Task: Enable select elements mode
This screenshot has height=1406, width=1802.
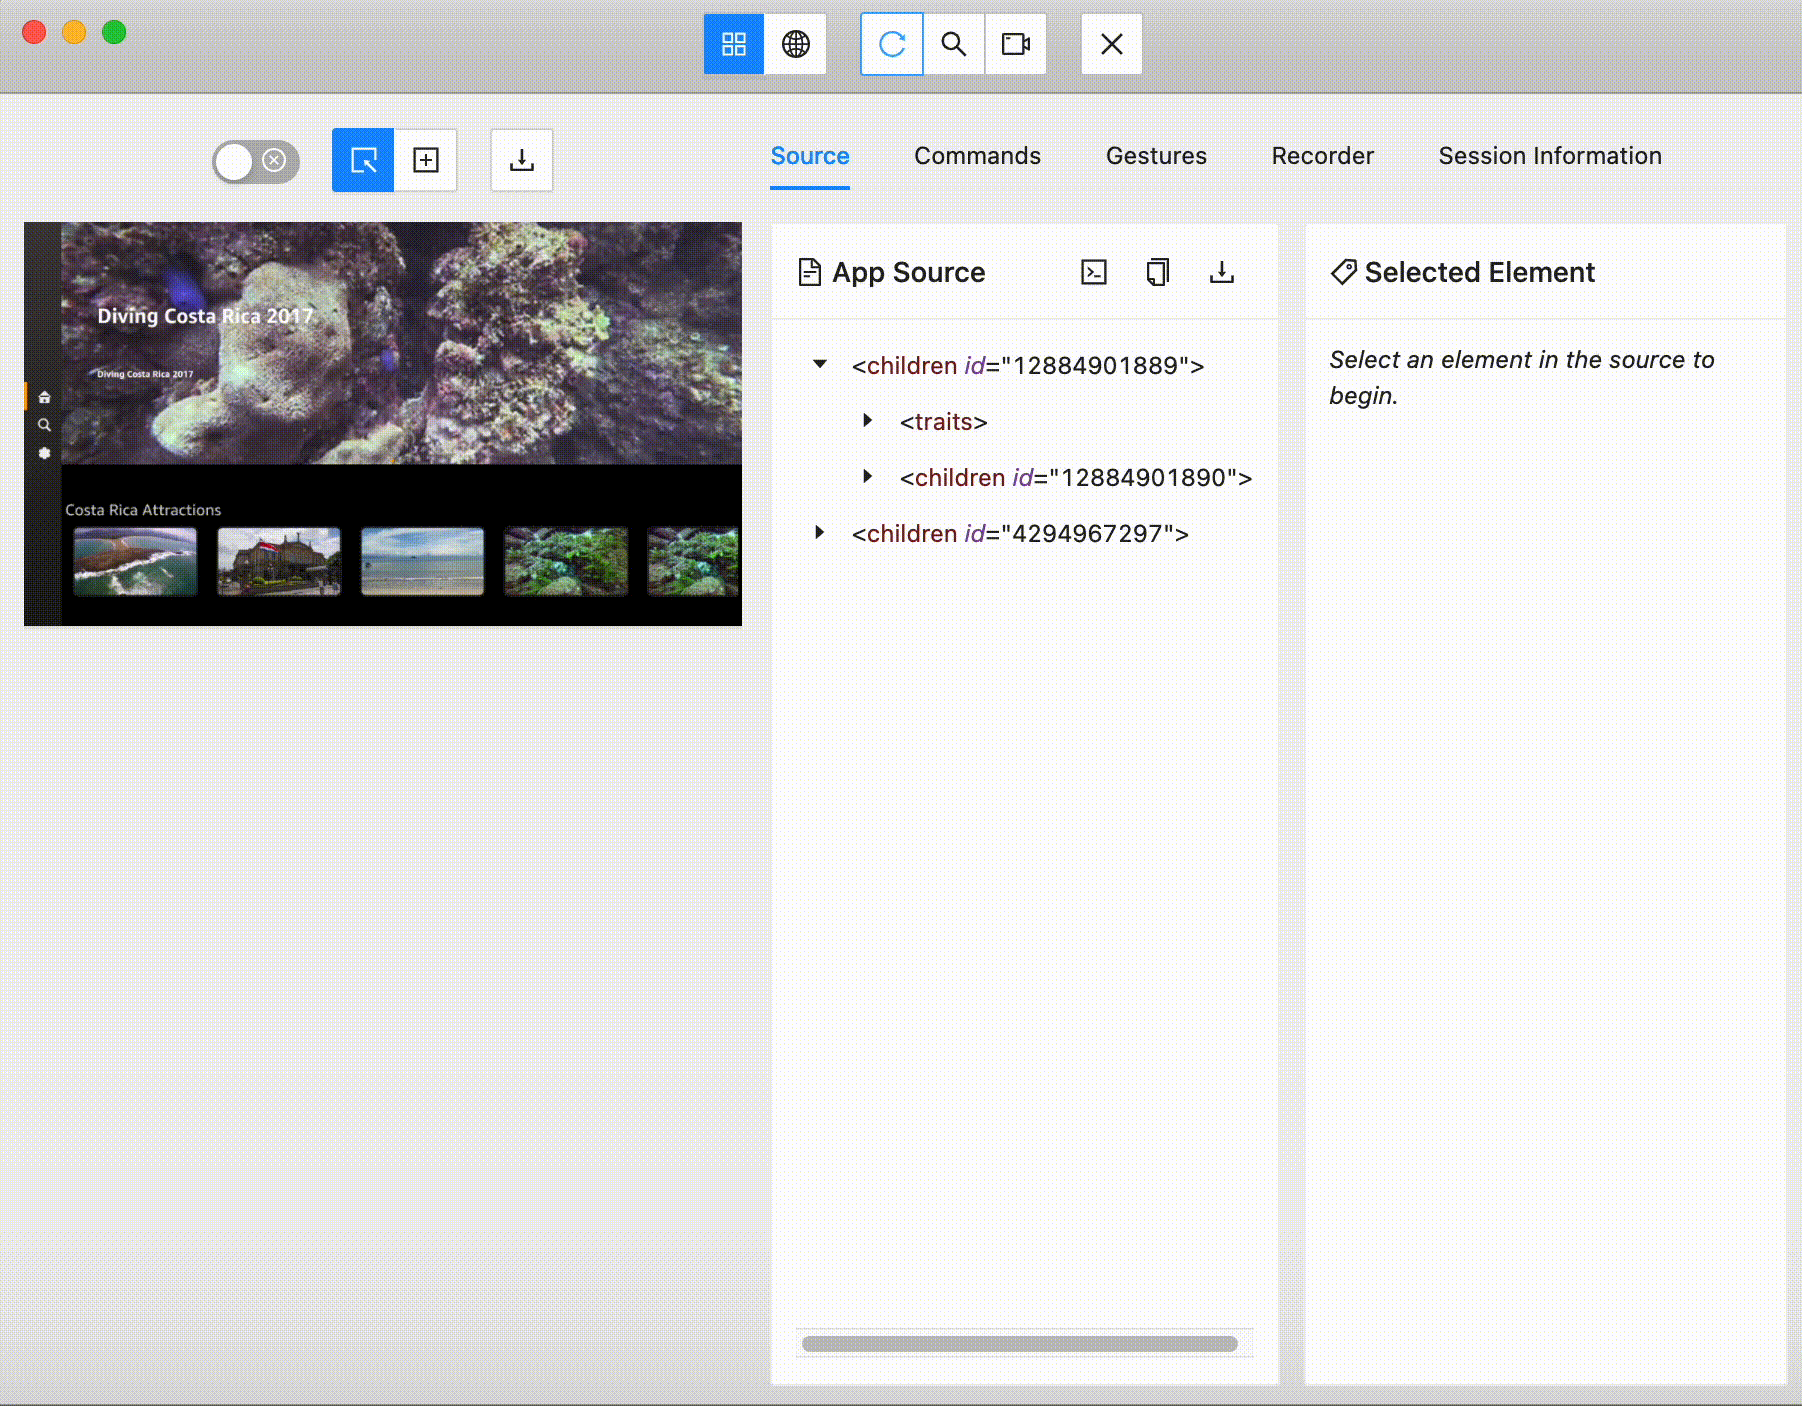Action: pos(363,160)
